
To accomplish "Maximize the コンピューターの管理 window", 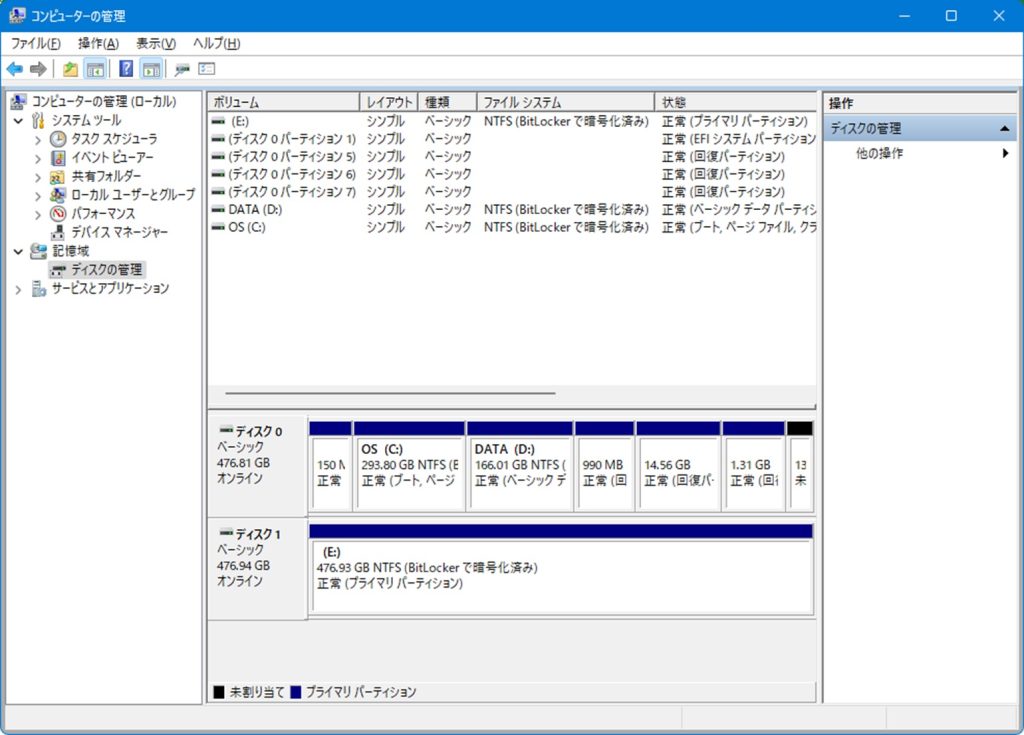I will [x=951, y=16].
